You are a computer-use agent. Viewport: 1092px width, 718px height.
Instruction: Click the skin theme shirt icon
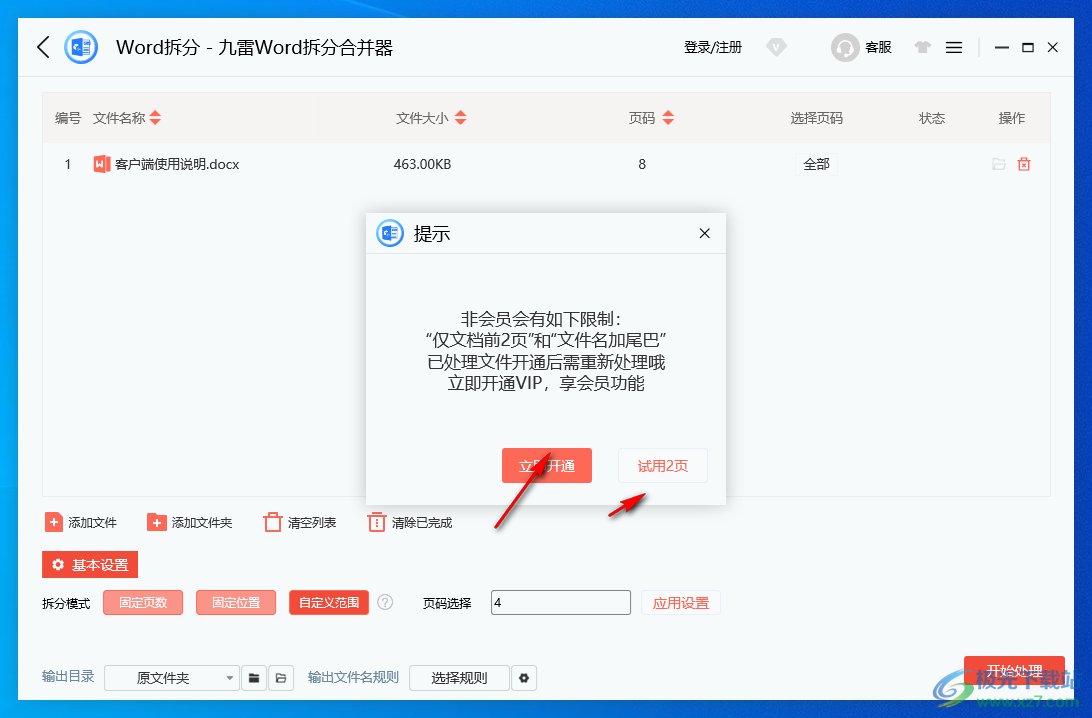click(921, 47)
